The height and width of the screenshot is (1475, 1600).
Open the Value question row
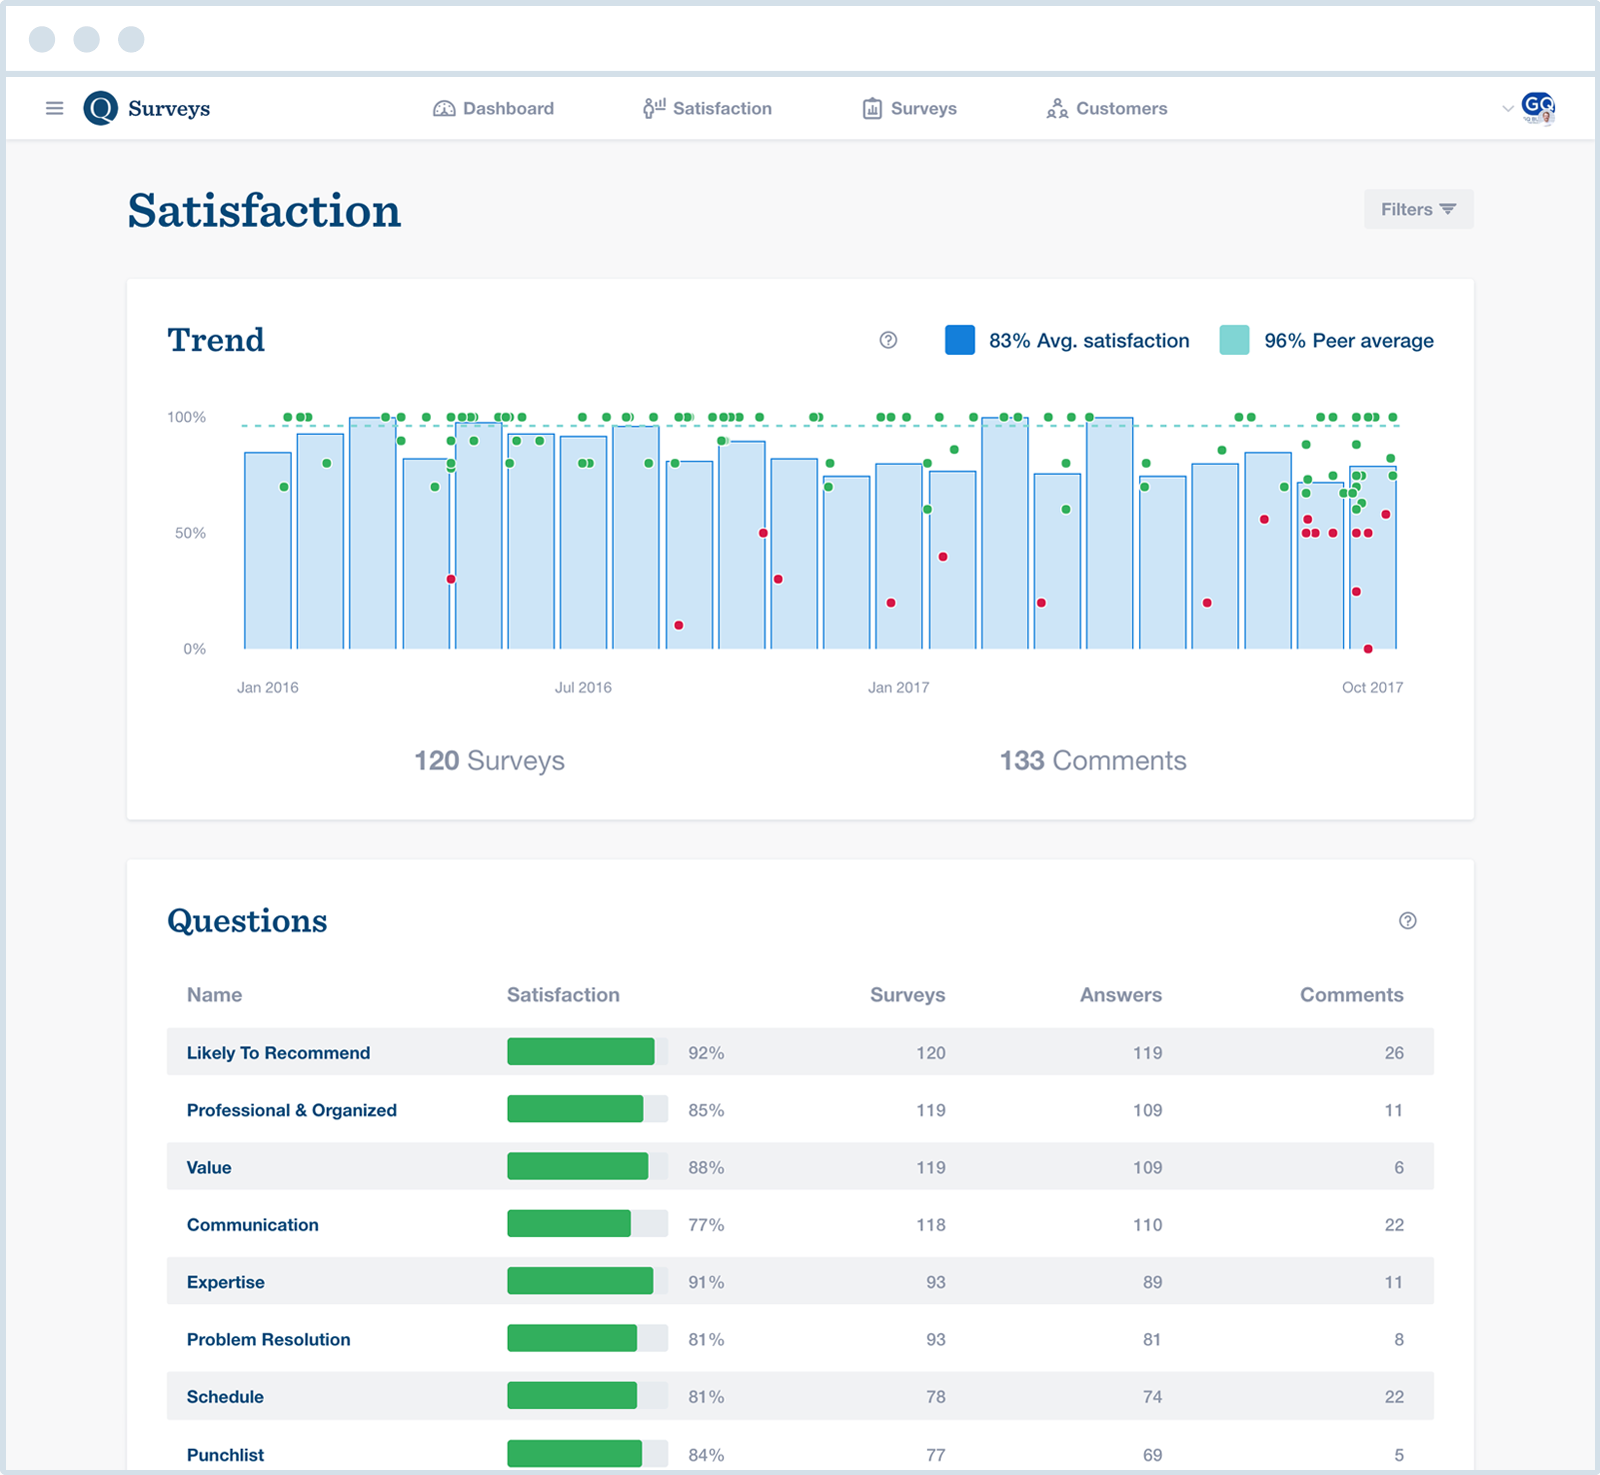pyautogui.click(x=800, y=1167)
